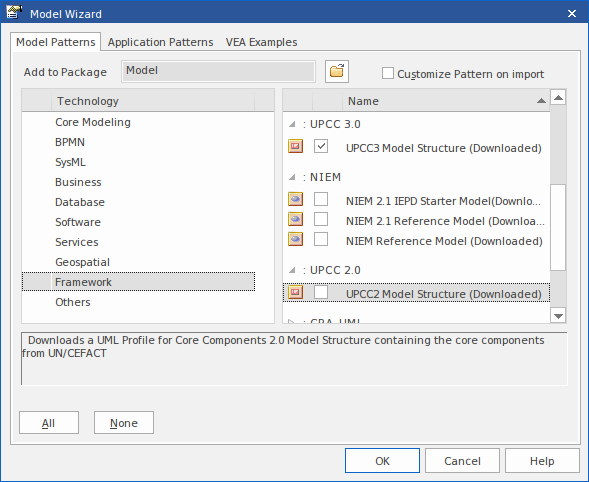Uncheck the UPCC3 Model Structure checkbox

click(x=321, y=146)
